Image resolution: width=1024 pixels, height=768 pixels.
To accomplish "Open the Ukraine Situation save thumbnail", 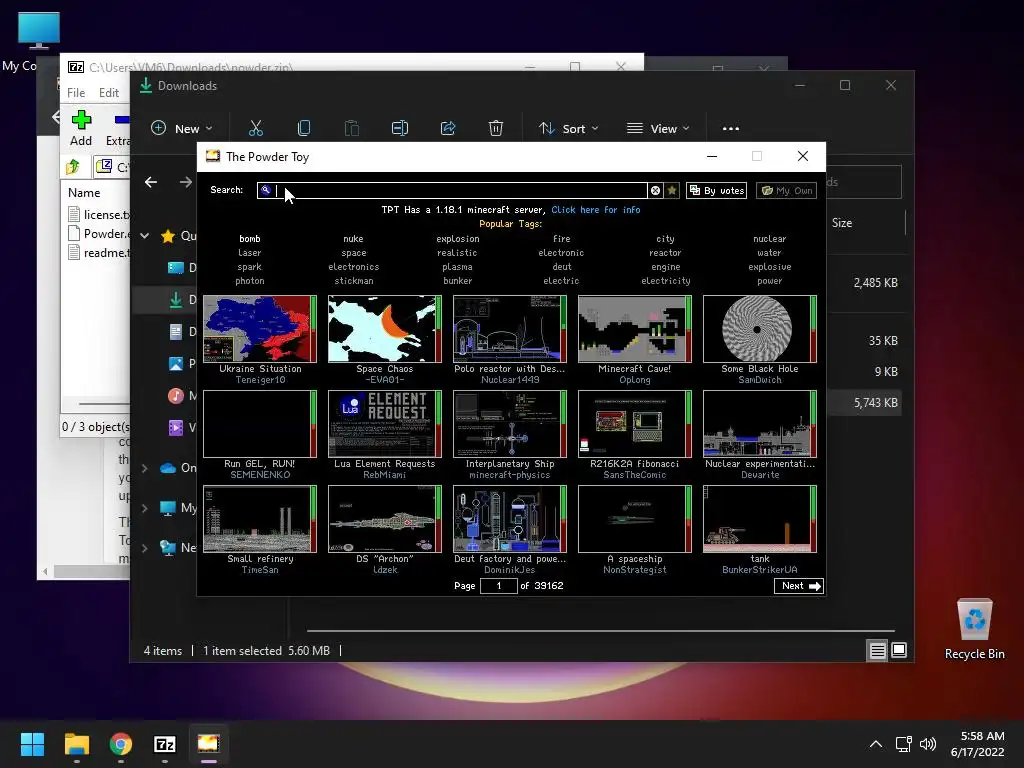I will pyautogui.click(x=260, y=328).
